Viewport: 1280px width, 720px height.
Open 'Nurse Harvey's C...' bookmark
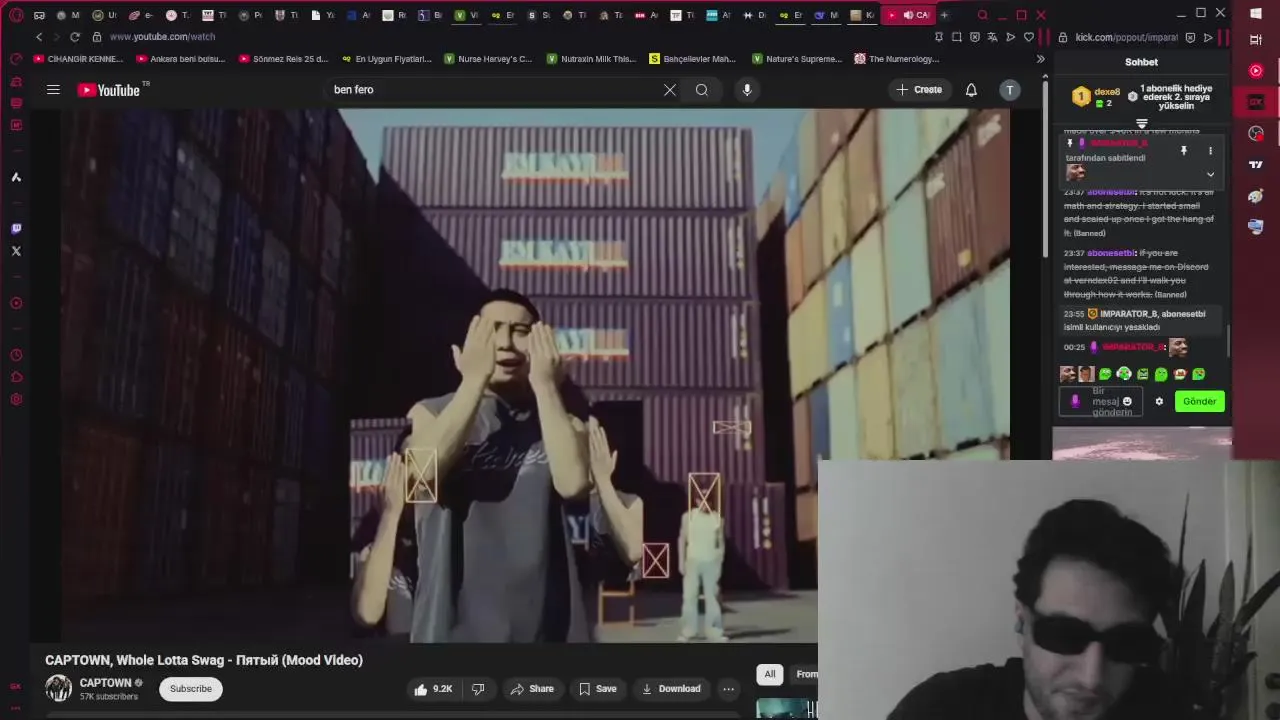pyautogui.click(x=488, y=59)
